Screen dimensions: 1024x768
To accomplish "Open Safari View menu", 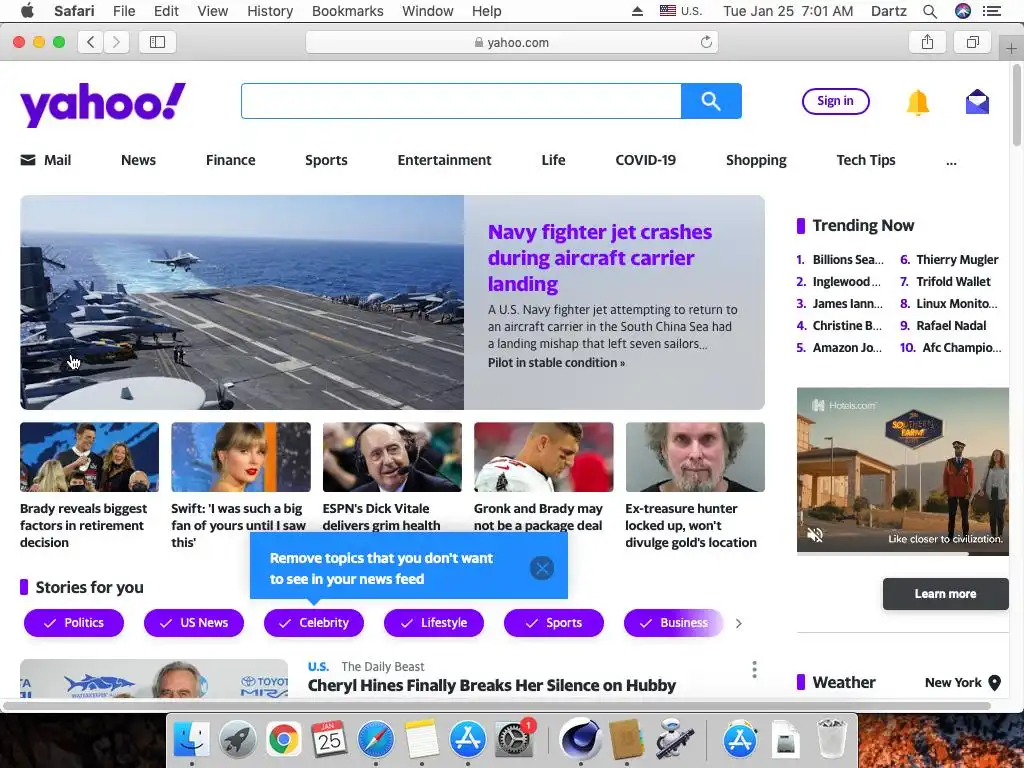I will tap(213, 11).
